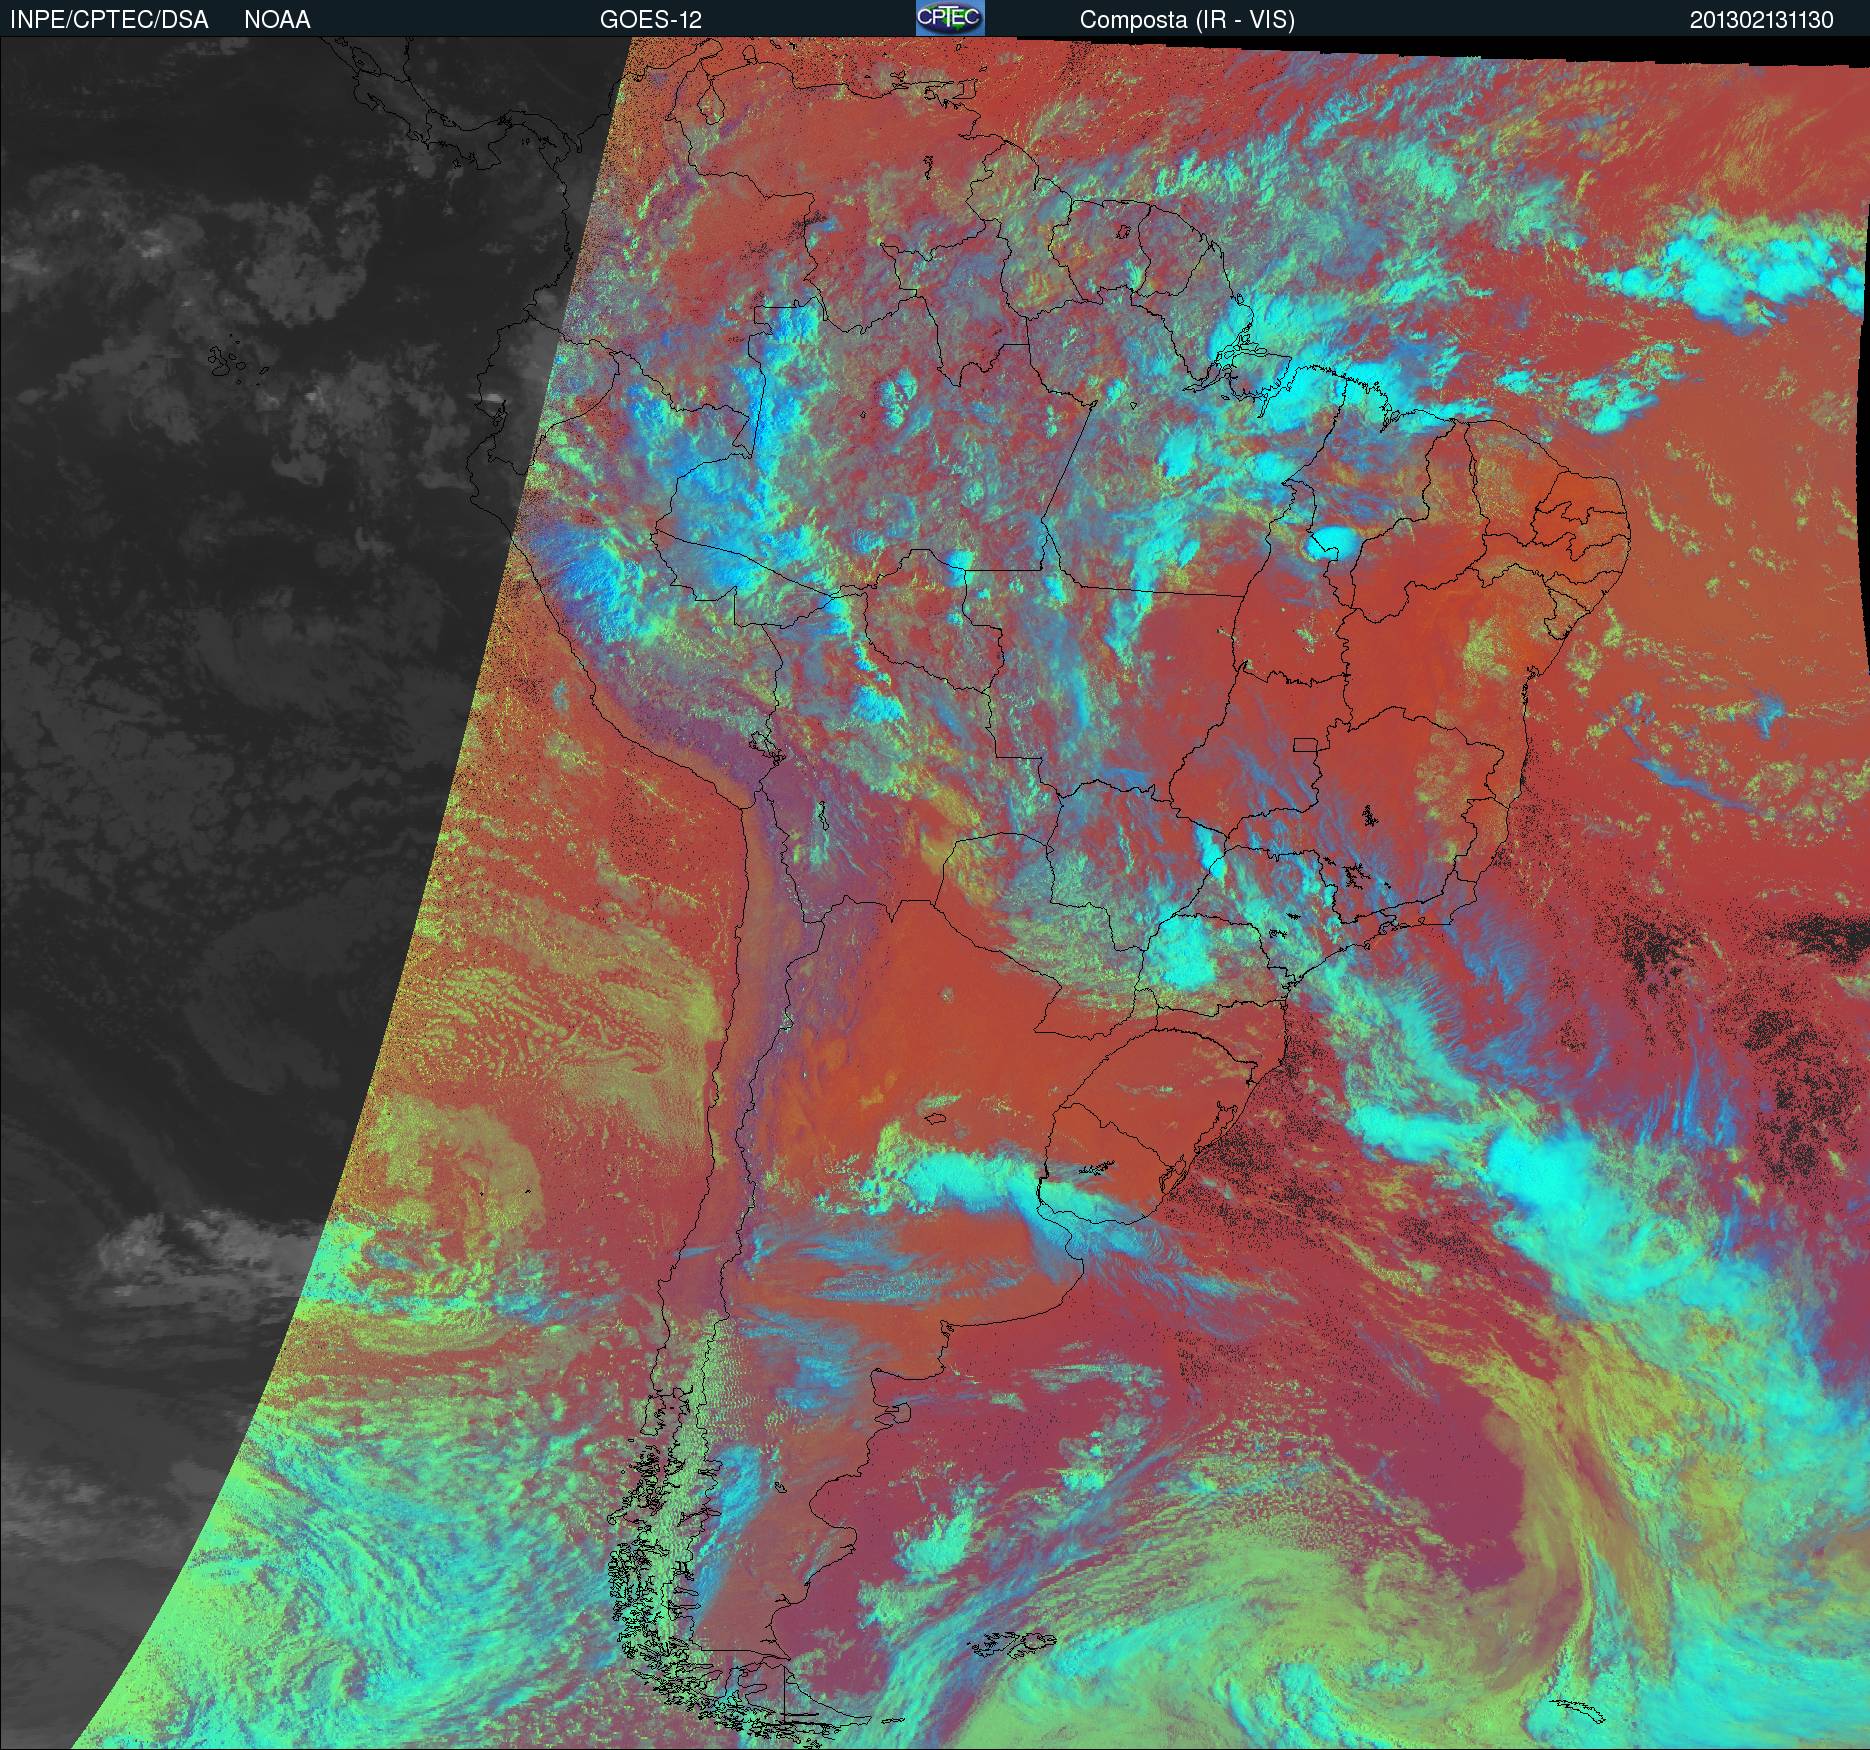Click the 'NOAA' label in the header

pos(277,20)
